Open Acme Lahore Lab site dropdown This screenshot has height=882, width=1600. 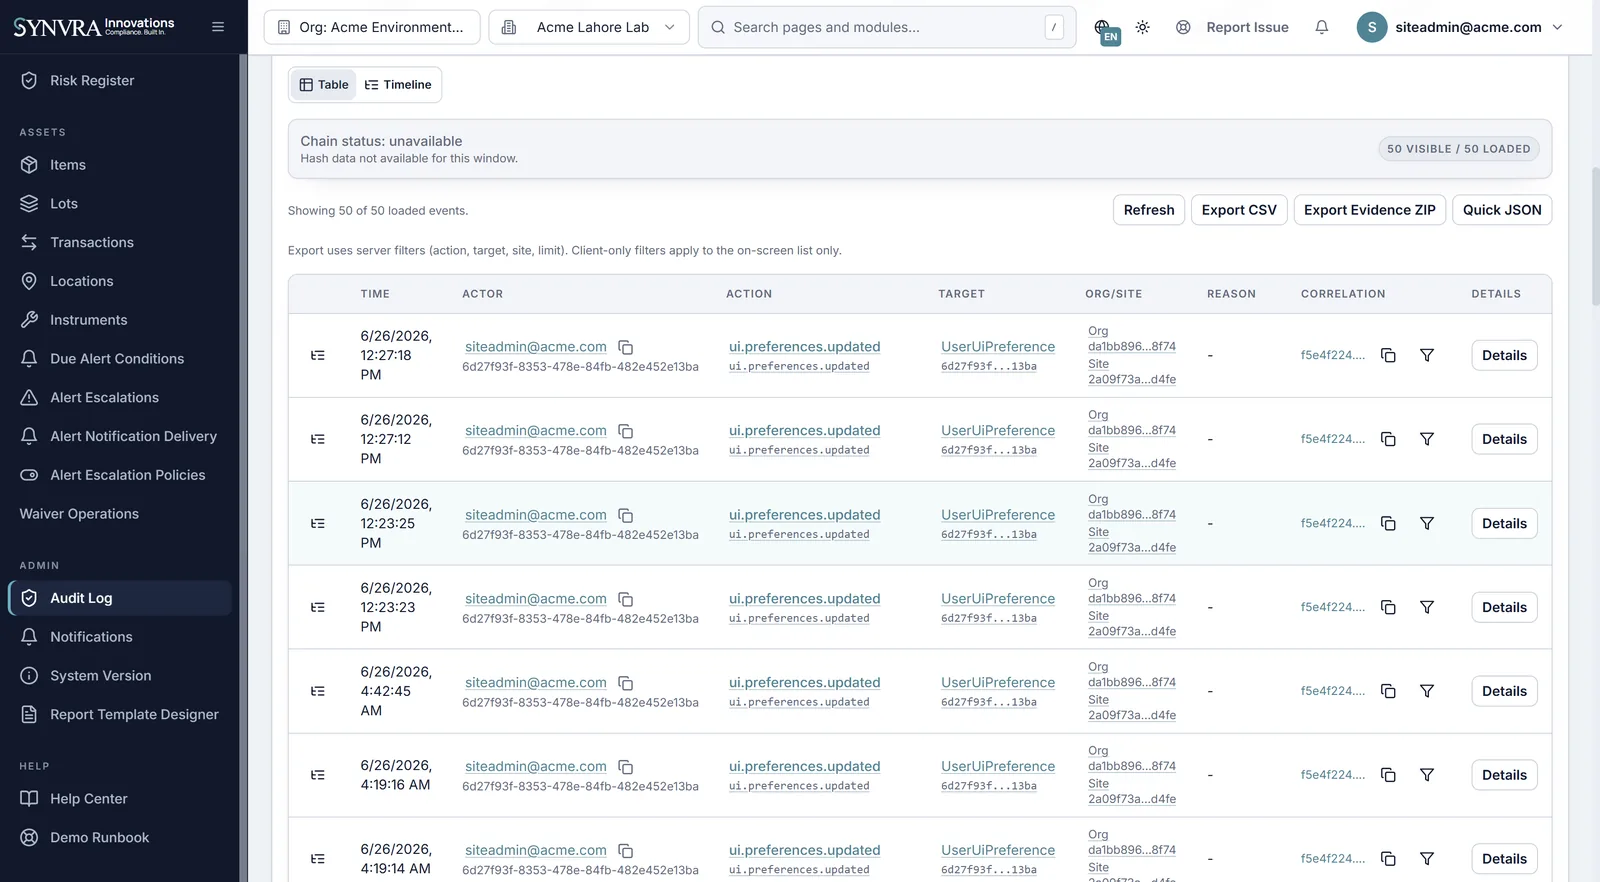tap(589, 27)
